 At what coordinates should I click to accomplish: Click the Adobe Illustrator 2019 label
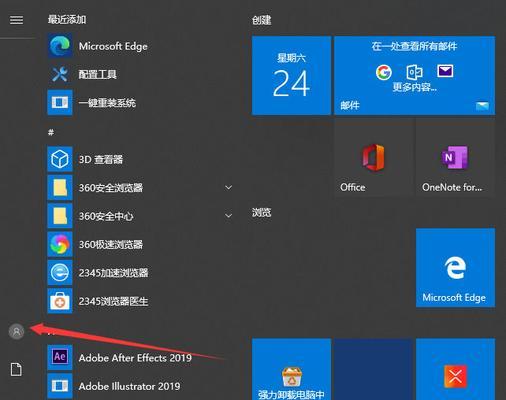[129, 386]
